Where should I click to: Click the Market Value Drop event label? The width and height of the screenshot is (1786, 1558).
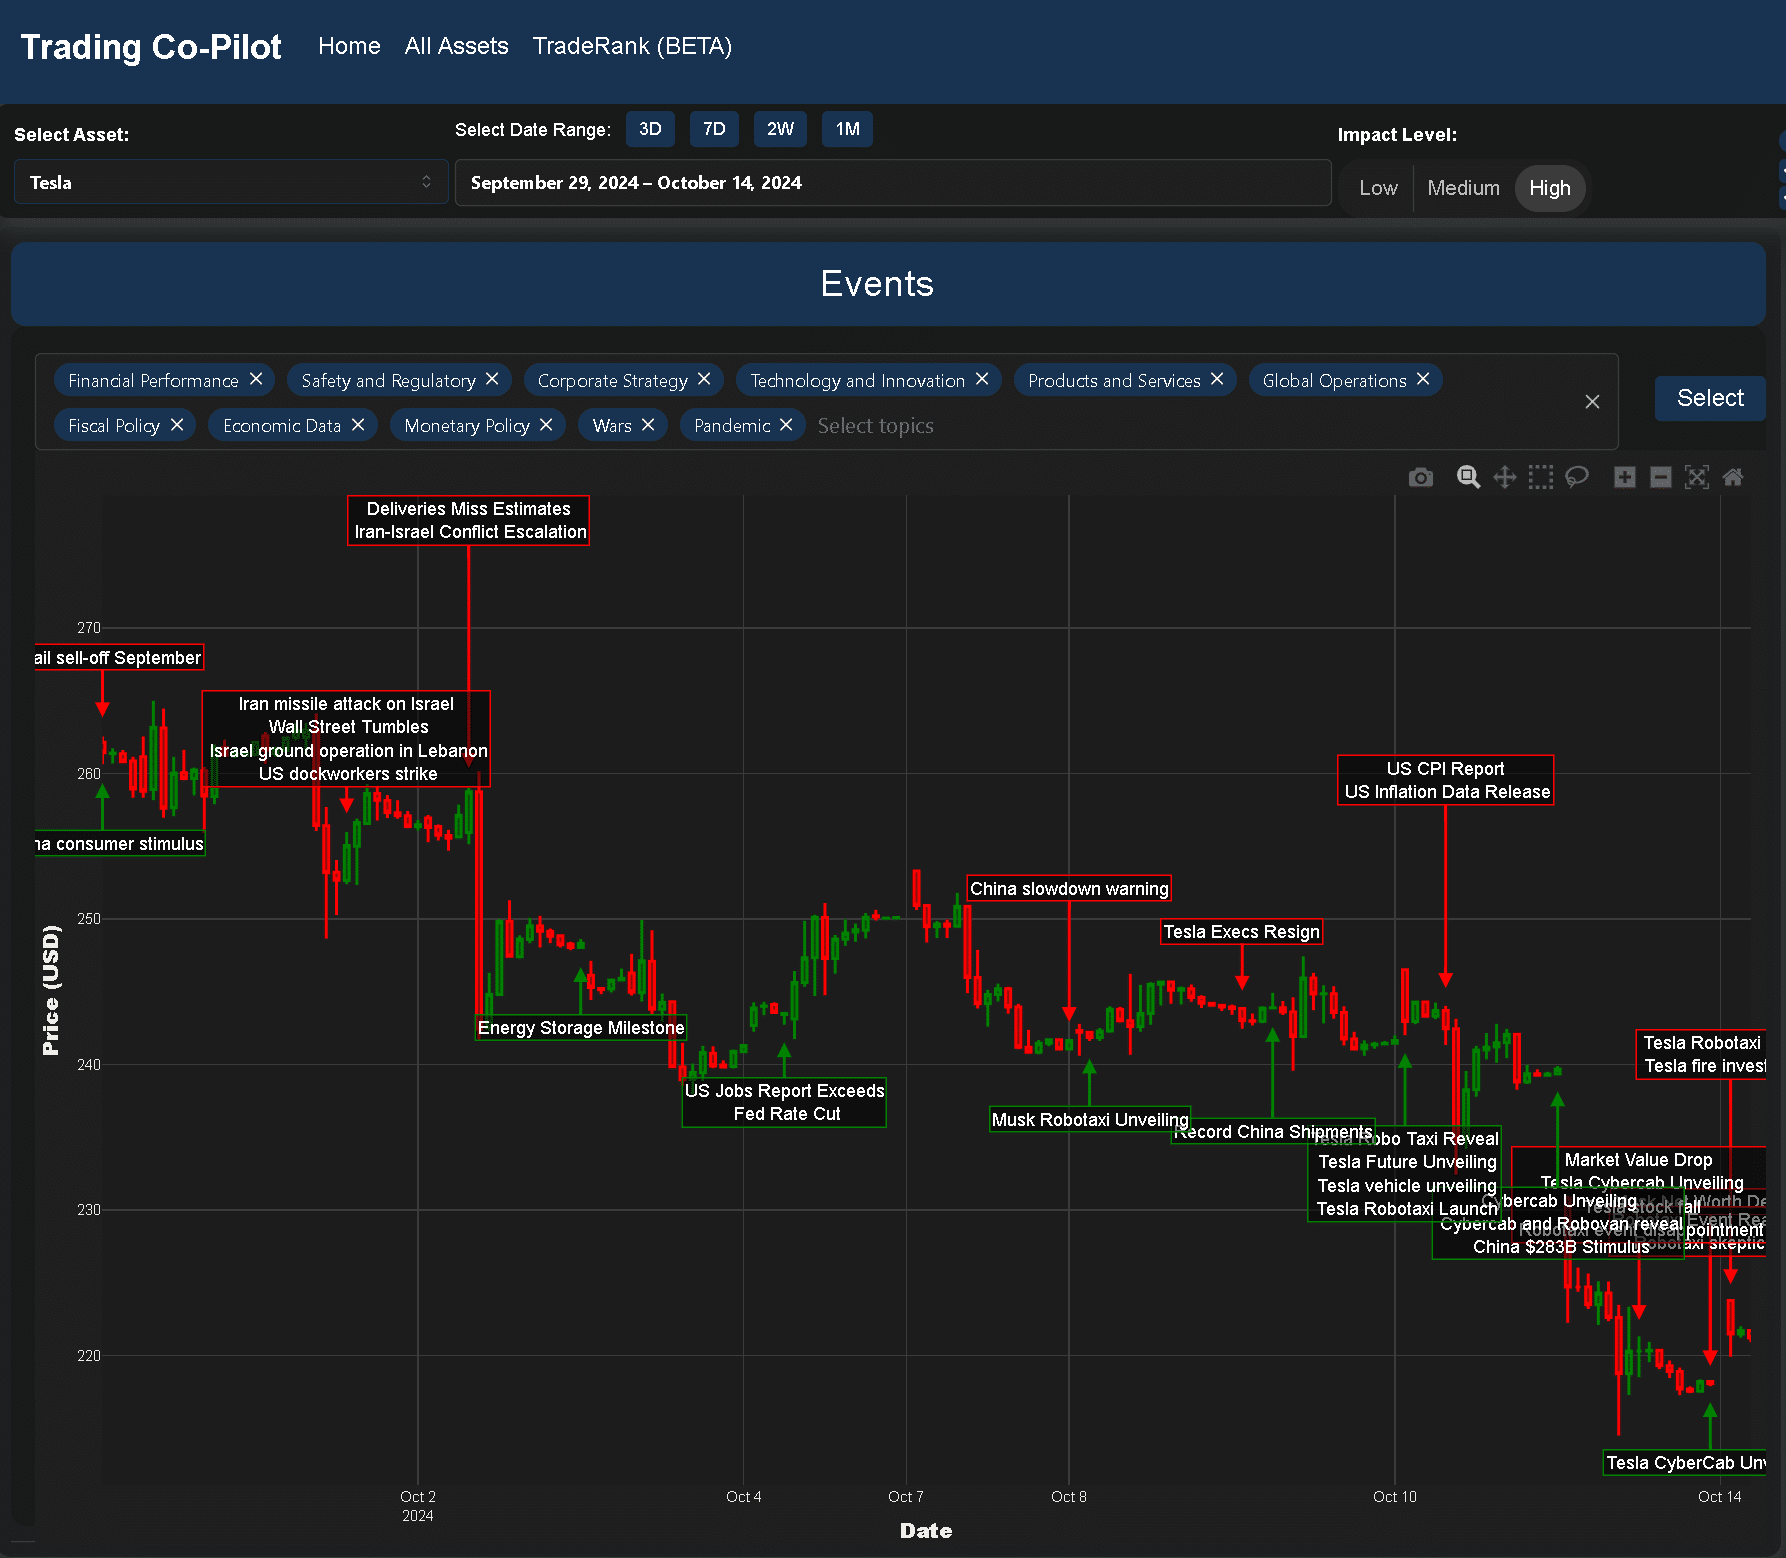(1638, 1160)
